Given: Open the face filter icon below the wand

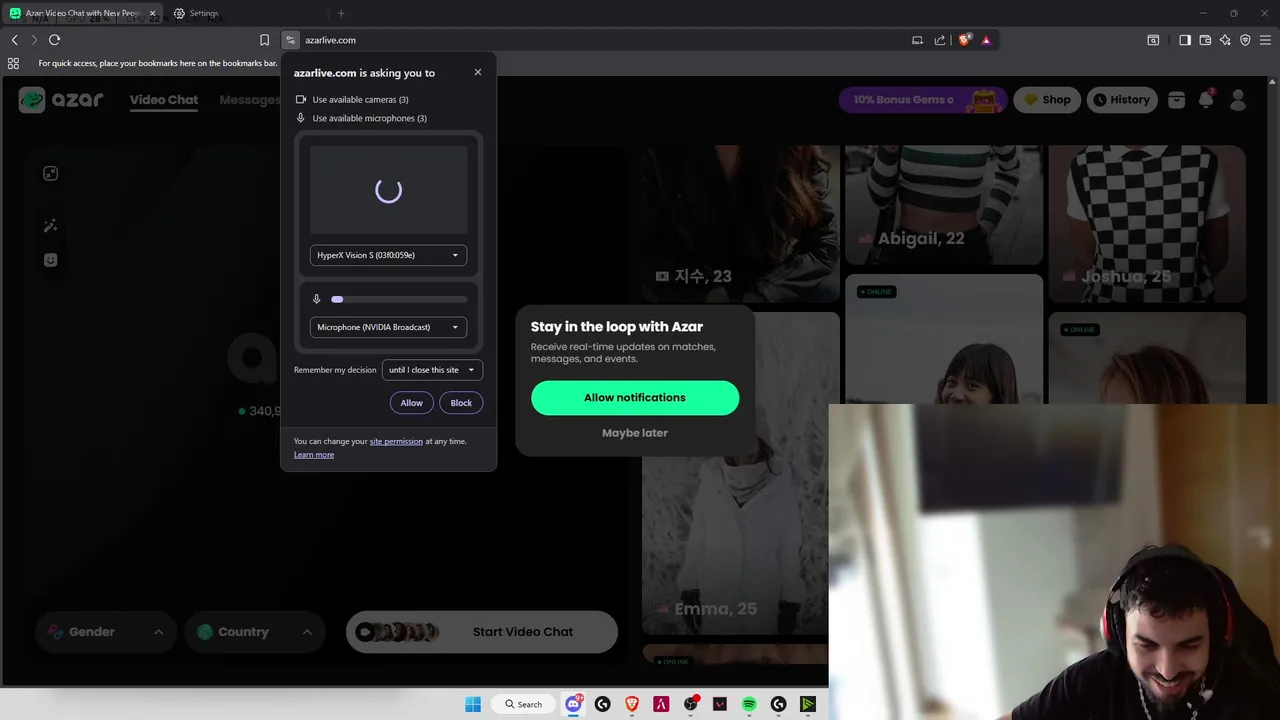Looking at the screenshot, I should [50, 260].
